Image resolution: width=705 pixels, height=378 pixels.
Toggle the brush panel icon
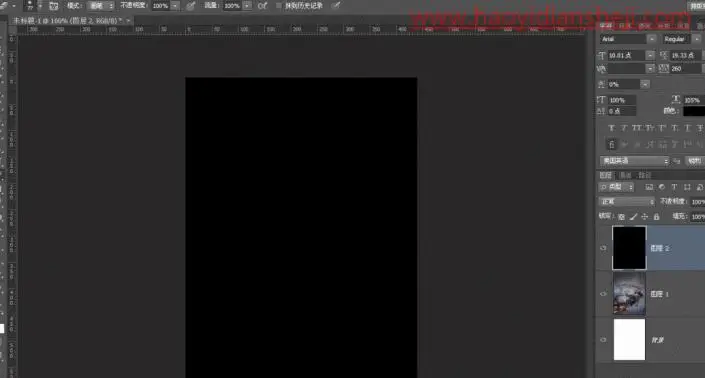[x=54, y=6]
